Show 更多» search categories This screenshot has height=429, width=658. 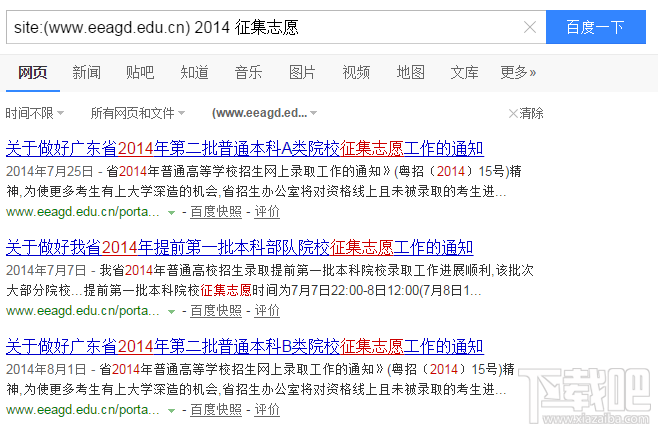coord(518,72)
